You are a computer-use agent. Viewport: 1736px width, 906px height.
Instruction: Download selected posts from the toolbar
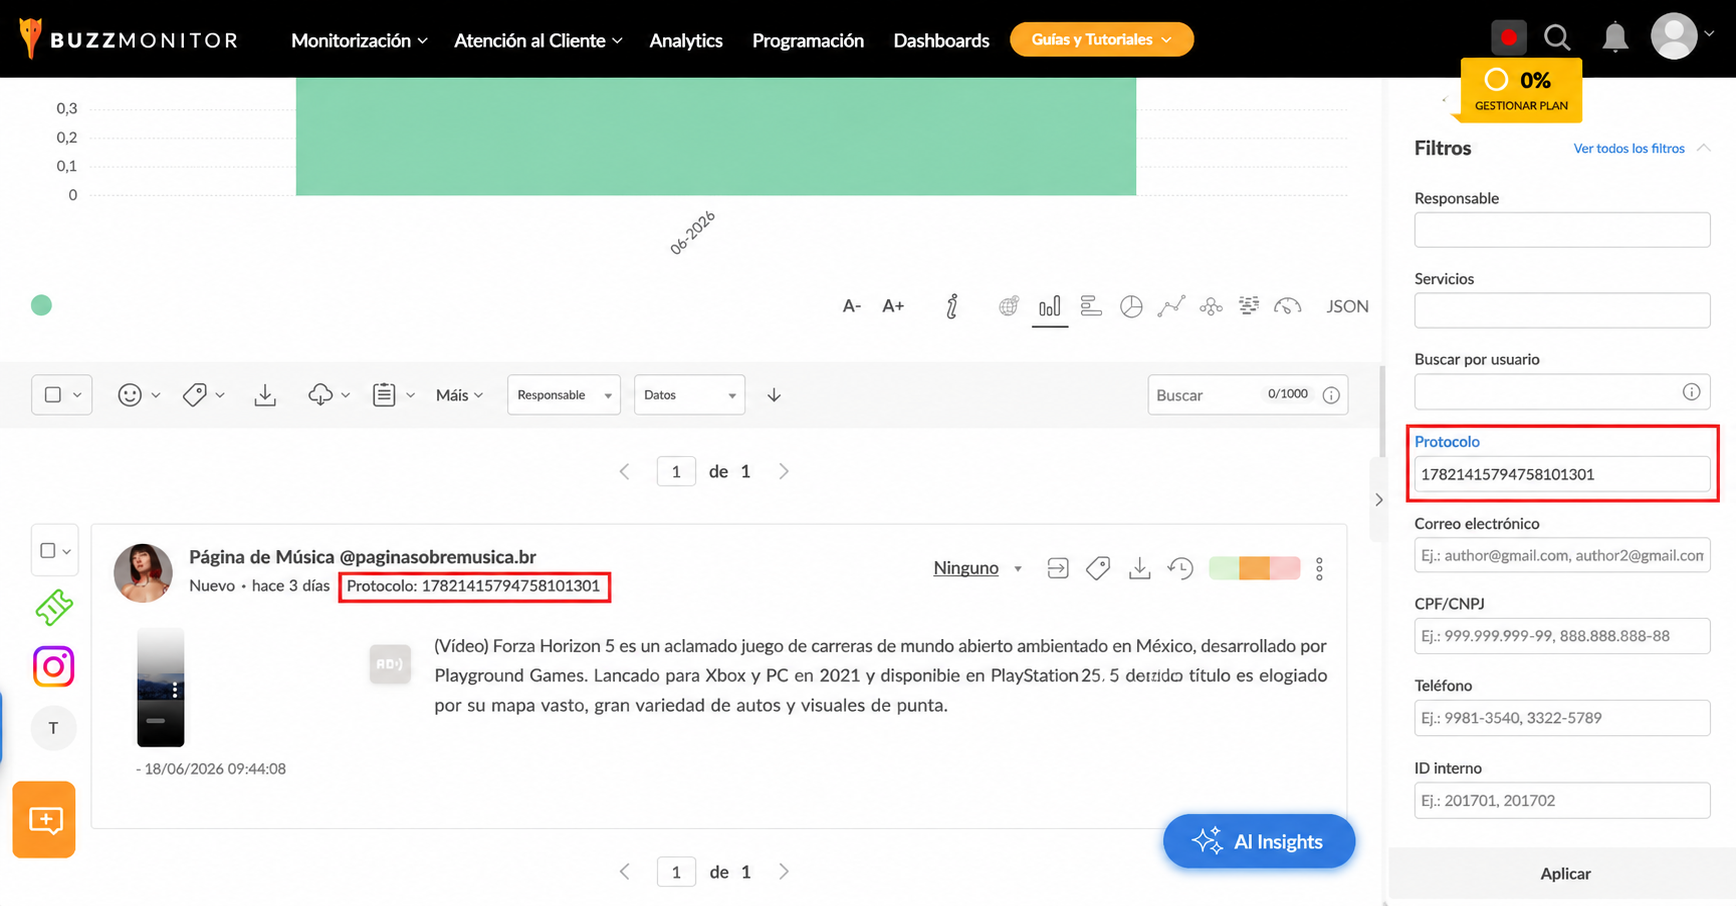click(x=265, y=395)
